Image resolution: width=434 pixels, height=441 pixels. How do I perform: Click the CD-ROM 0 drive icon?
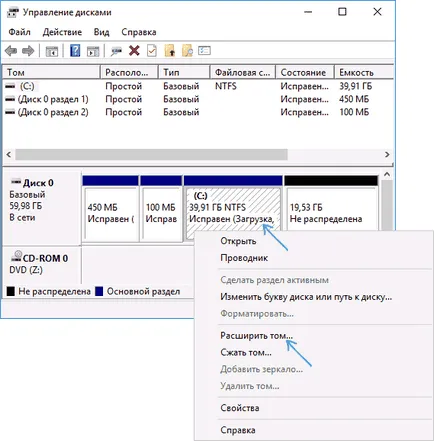16,256
